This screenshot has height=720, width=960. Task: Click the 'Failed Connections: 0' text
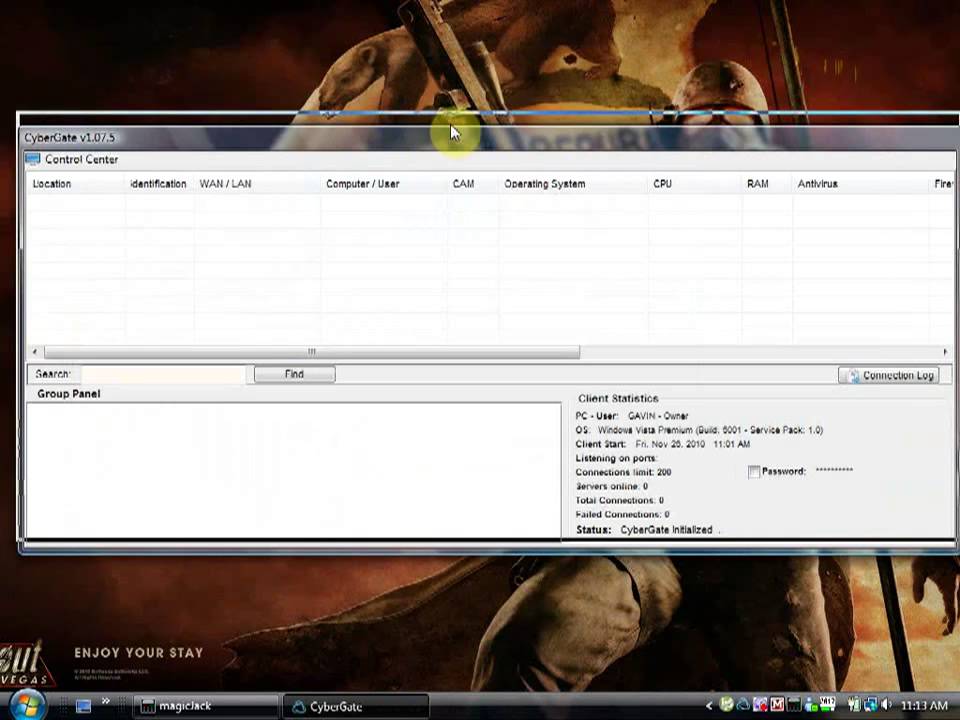(622, 514)
